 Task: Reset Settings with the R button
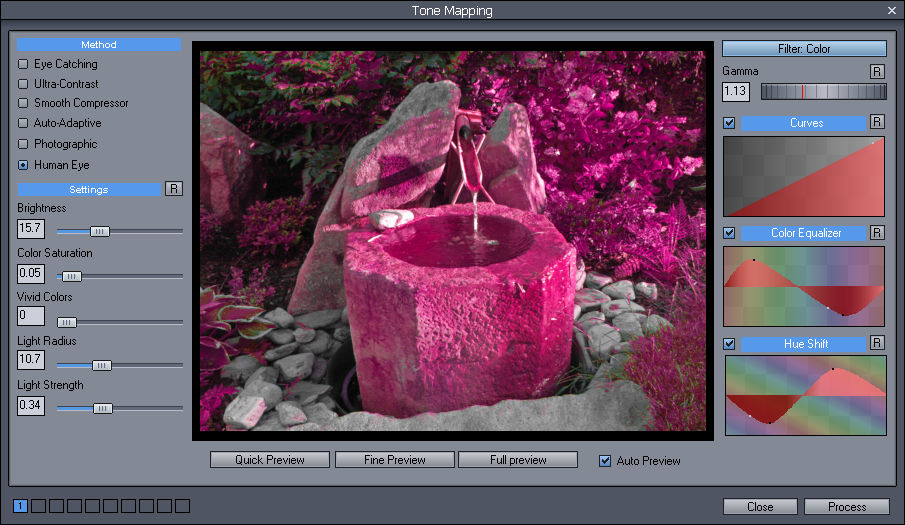(174, 189)
